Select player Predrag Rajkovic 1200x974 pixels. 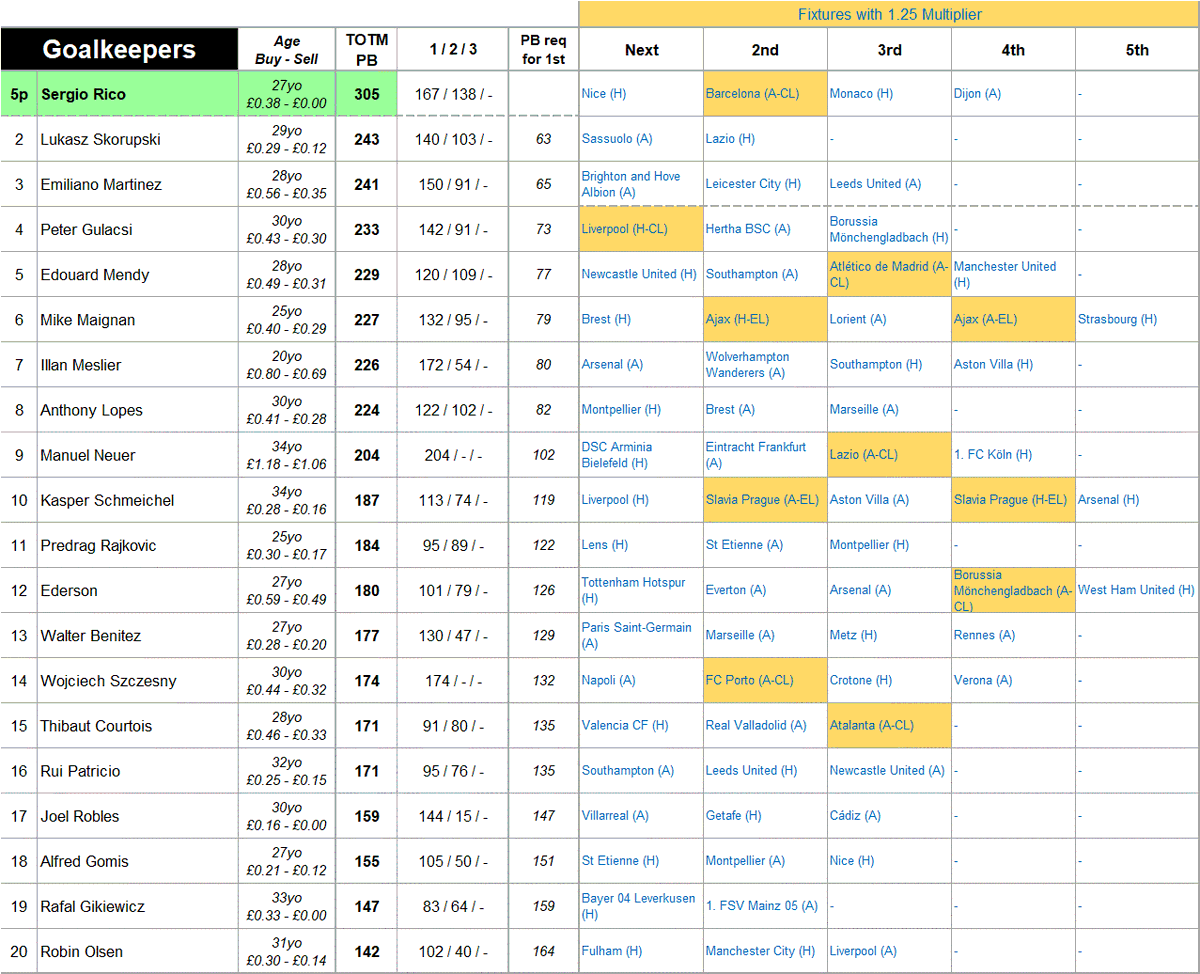pos(98,545)
